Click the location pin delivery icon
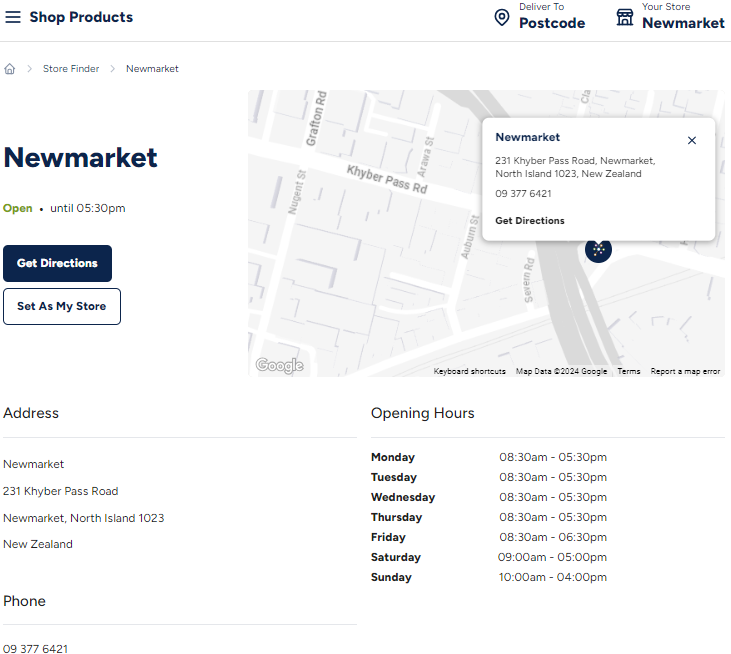 [x=502, y=18]
